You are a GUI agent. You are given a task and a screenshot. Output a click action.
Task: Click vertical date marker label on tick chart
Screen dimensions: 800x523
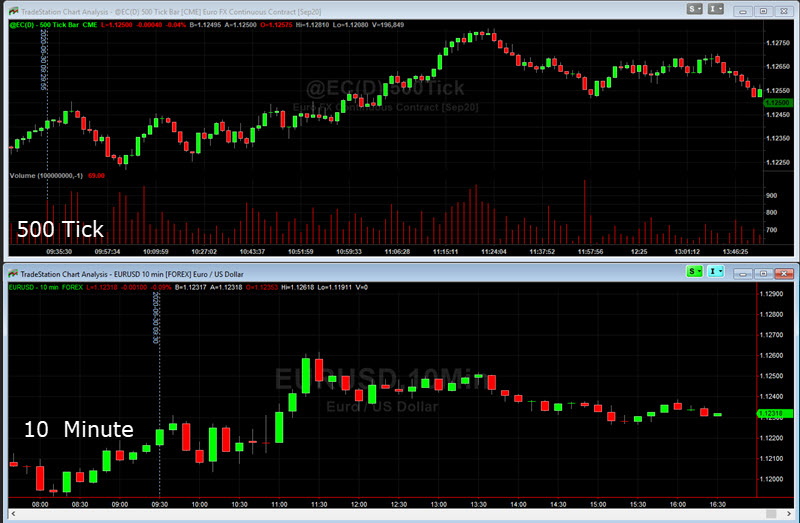44,60
